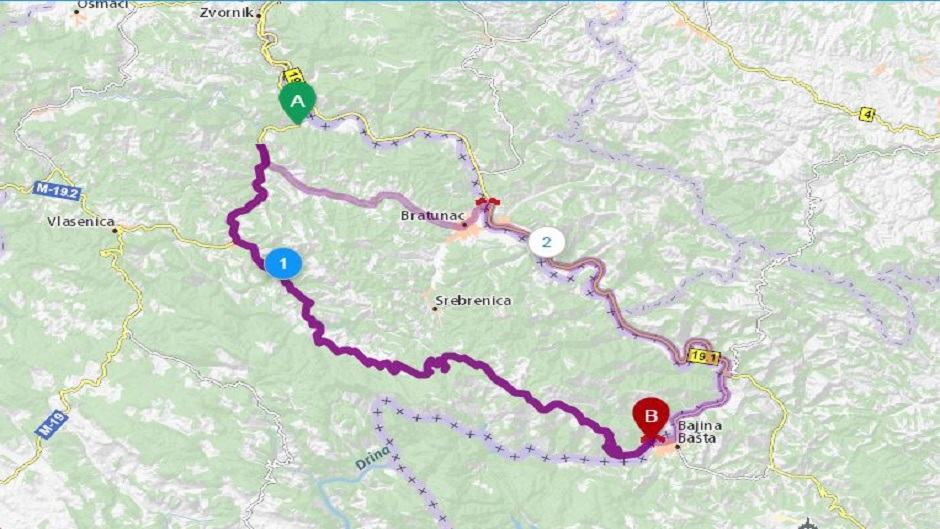Click the yellow road 4 shield
940x529 pixels.
pos(866,115)
